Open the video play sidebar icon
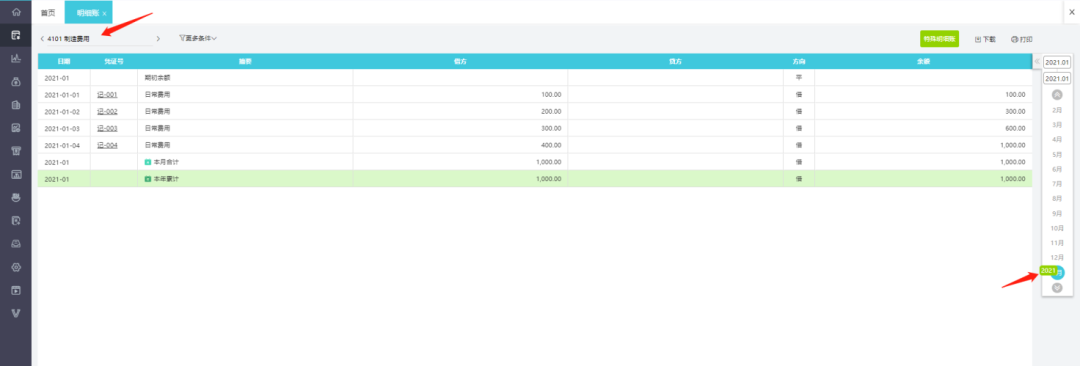Viewport: 1080px width, 366px height. [16, 290]
